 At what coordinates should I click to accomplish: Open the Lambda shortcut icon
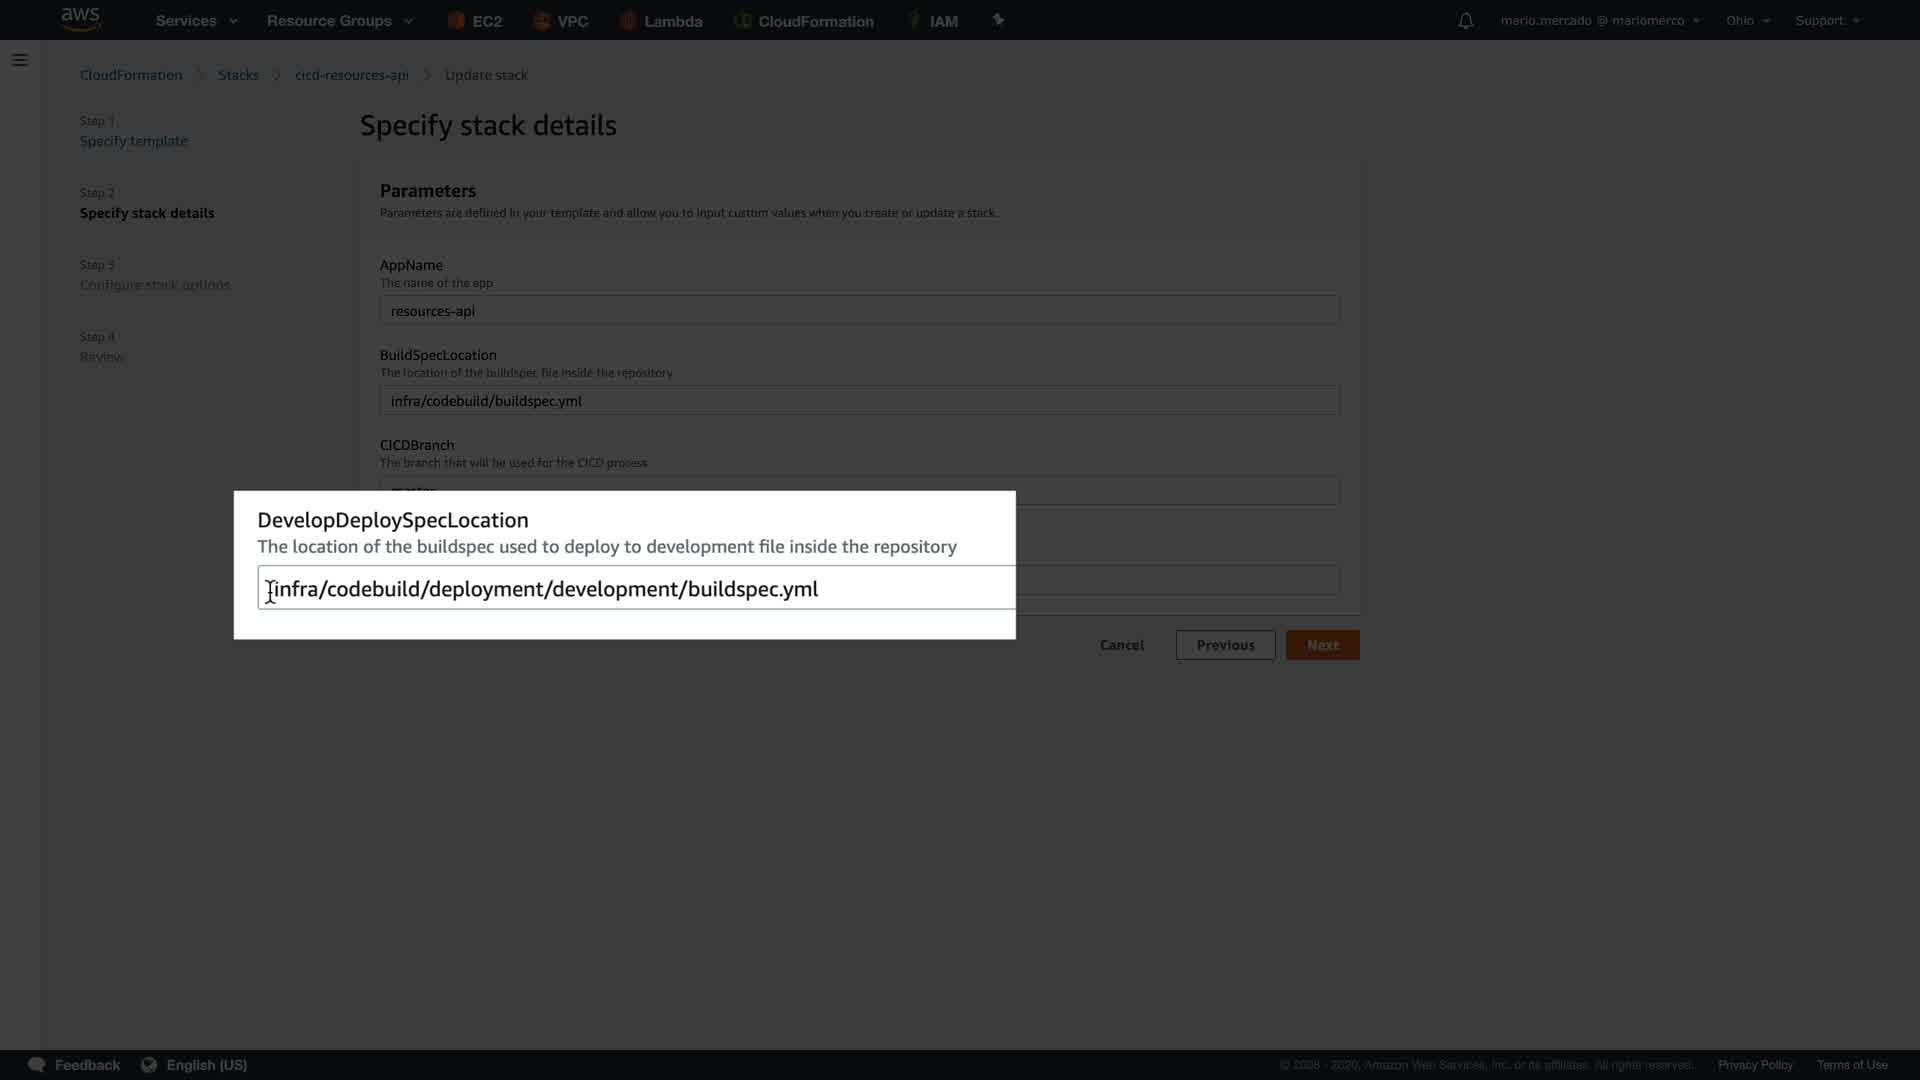tap(661, 21)
